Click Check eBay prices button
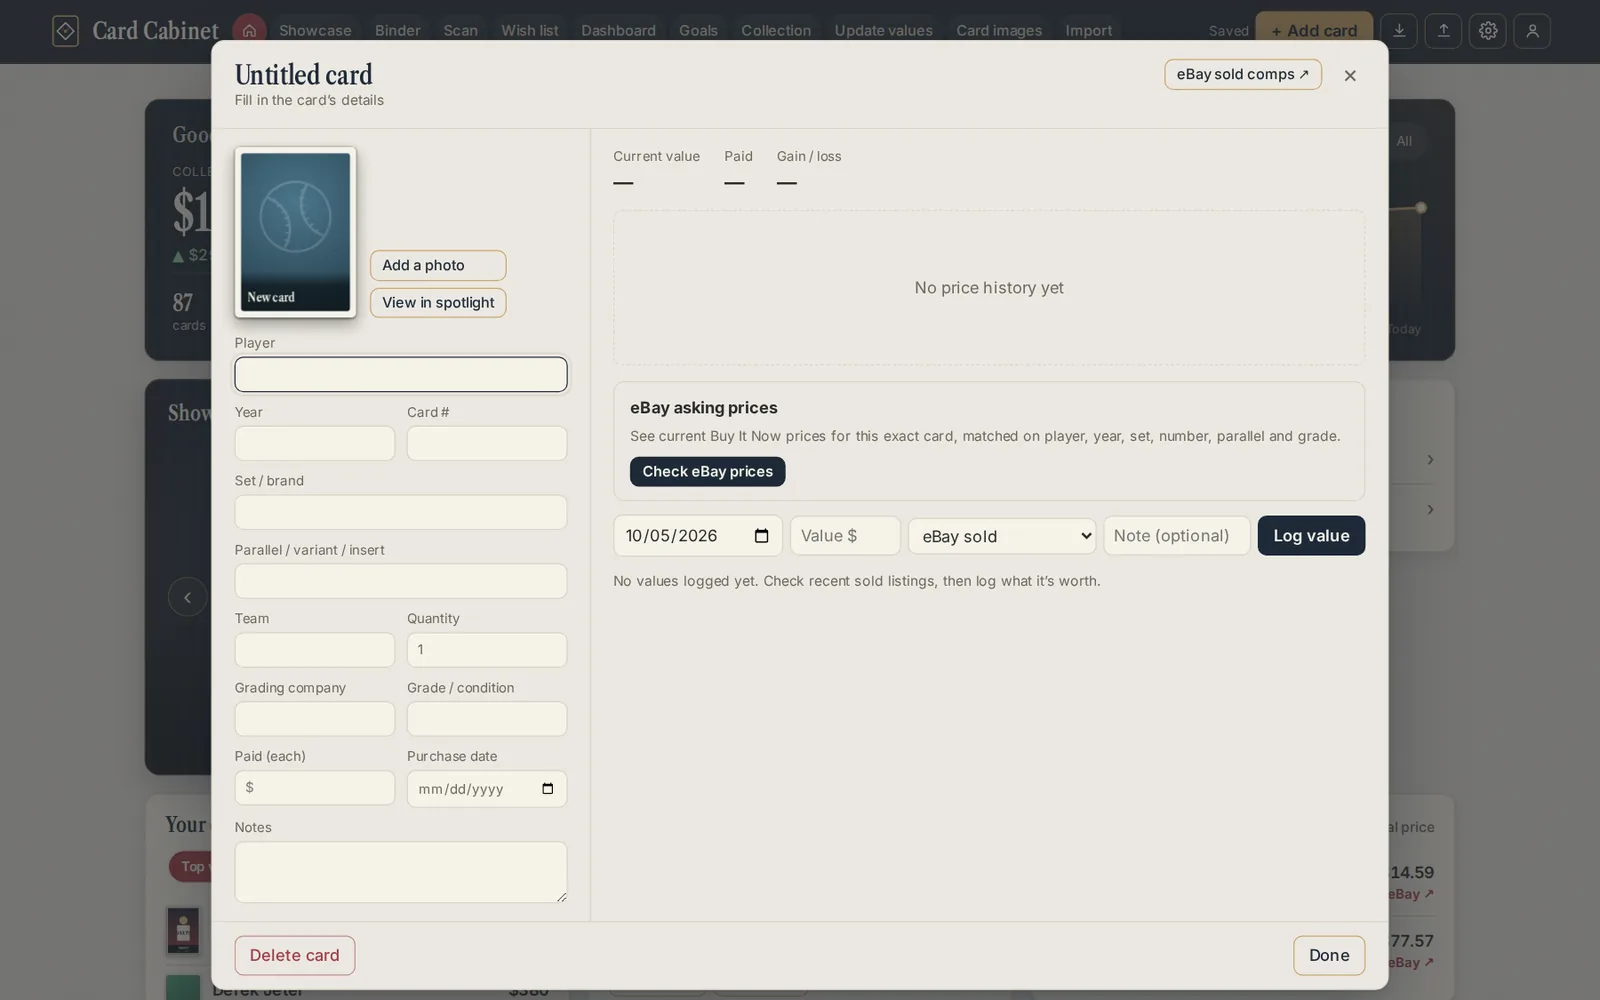The image size is (1600, 1000). point(707,472)
